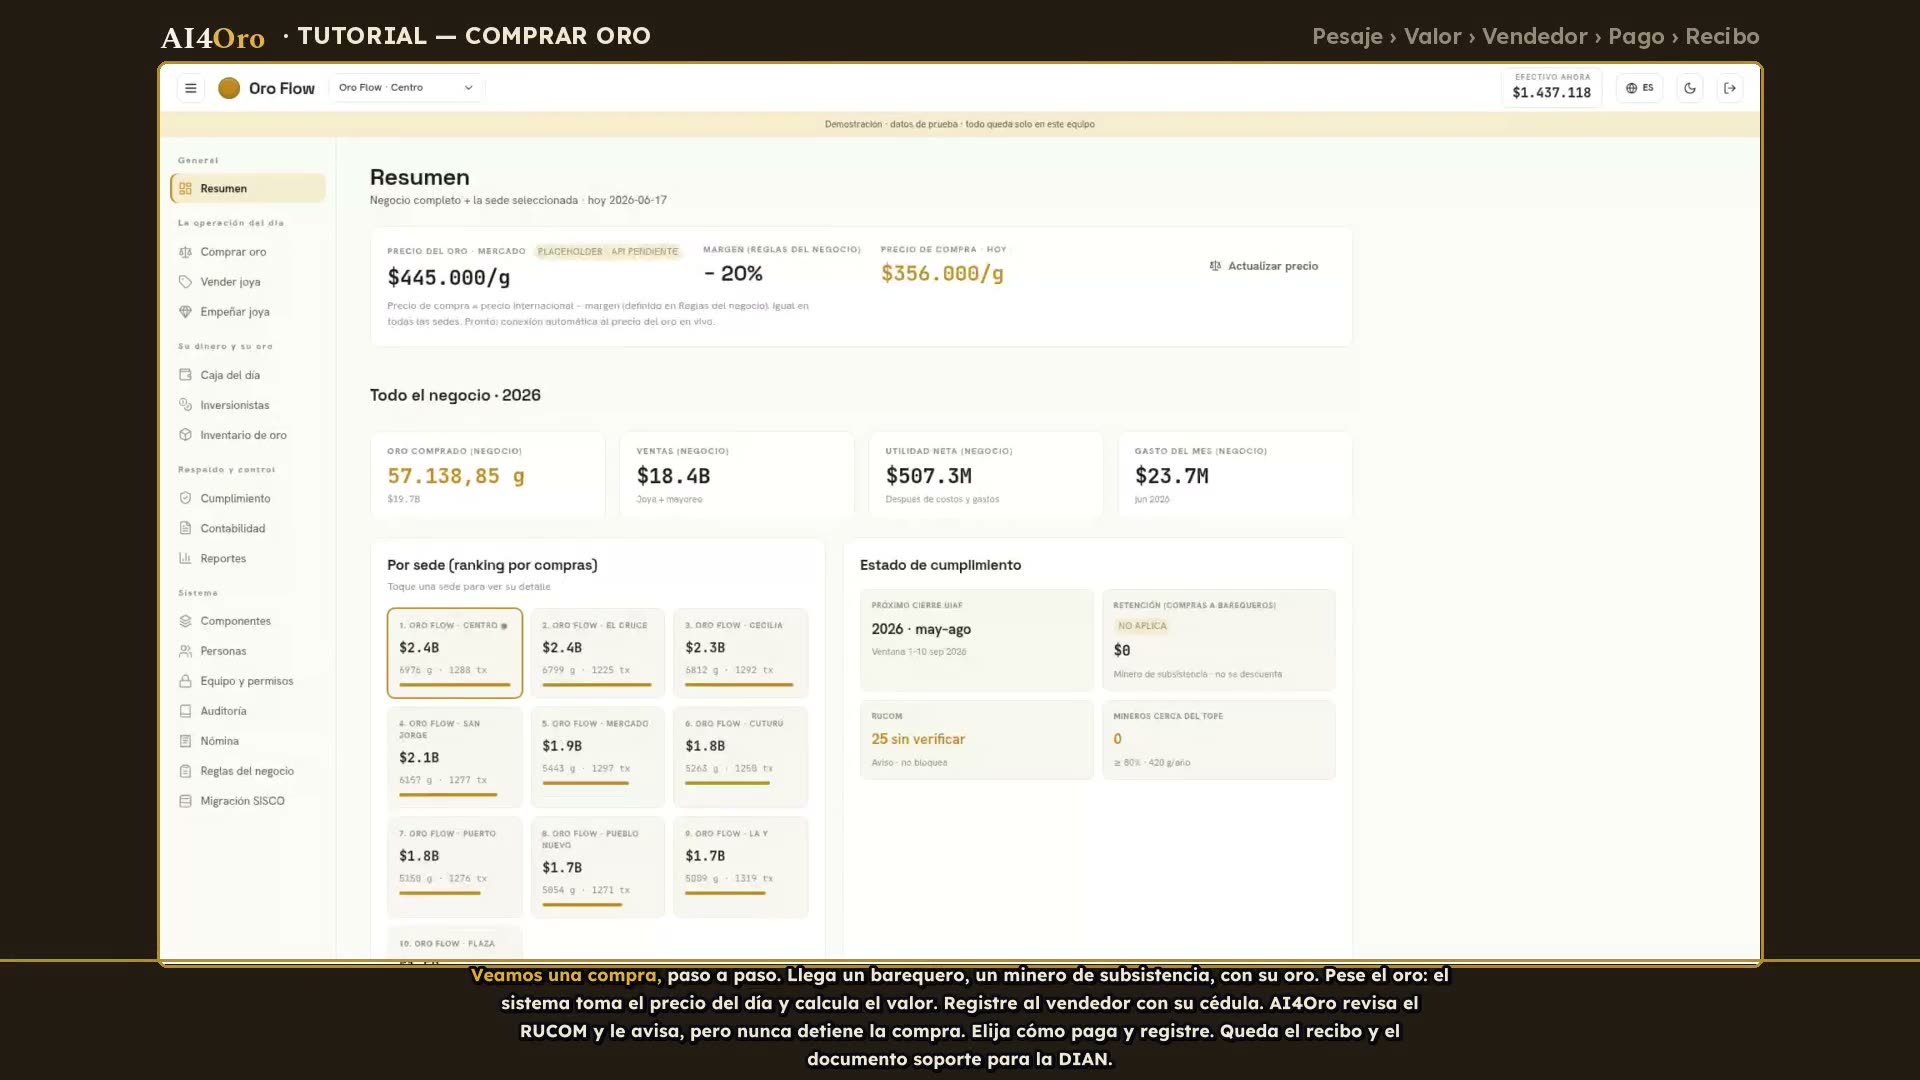Toggle dark mode moon icon
Viewport: 1920px width, 1080px height.
coord(1690,88)
